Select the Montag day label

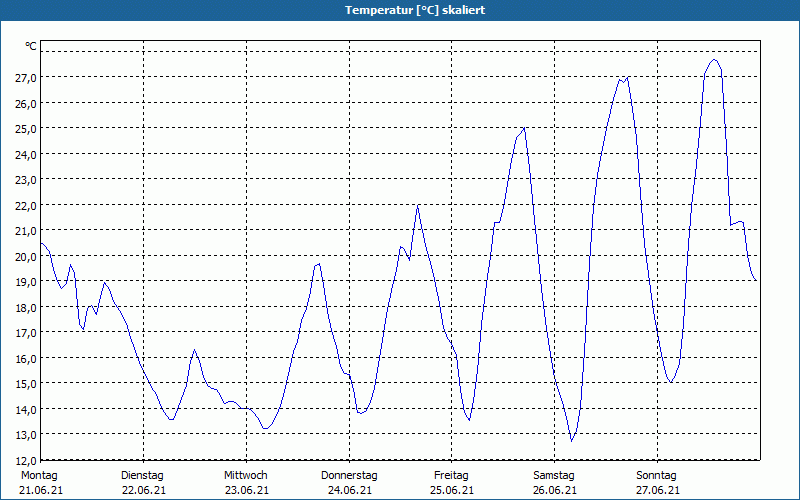[x=39, y=475]
